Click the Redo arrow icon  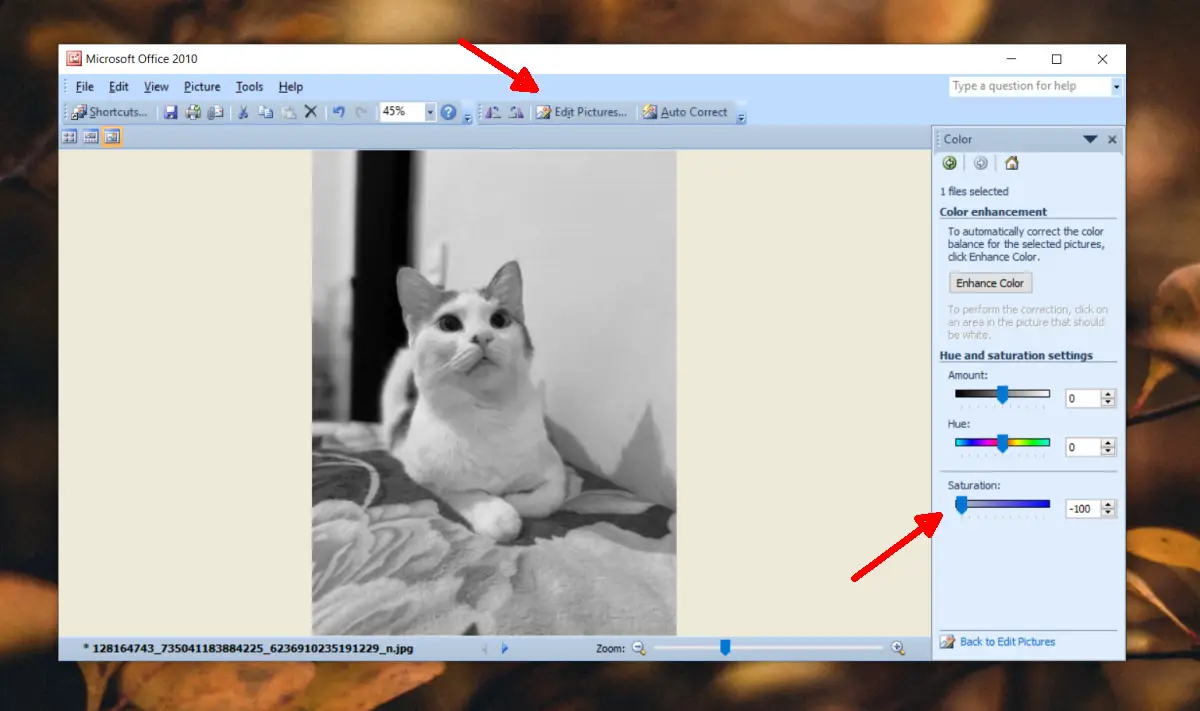click(x=361, y=112)
